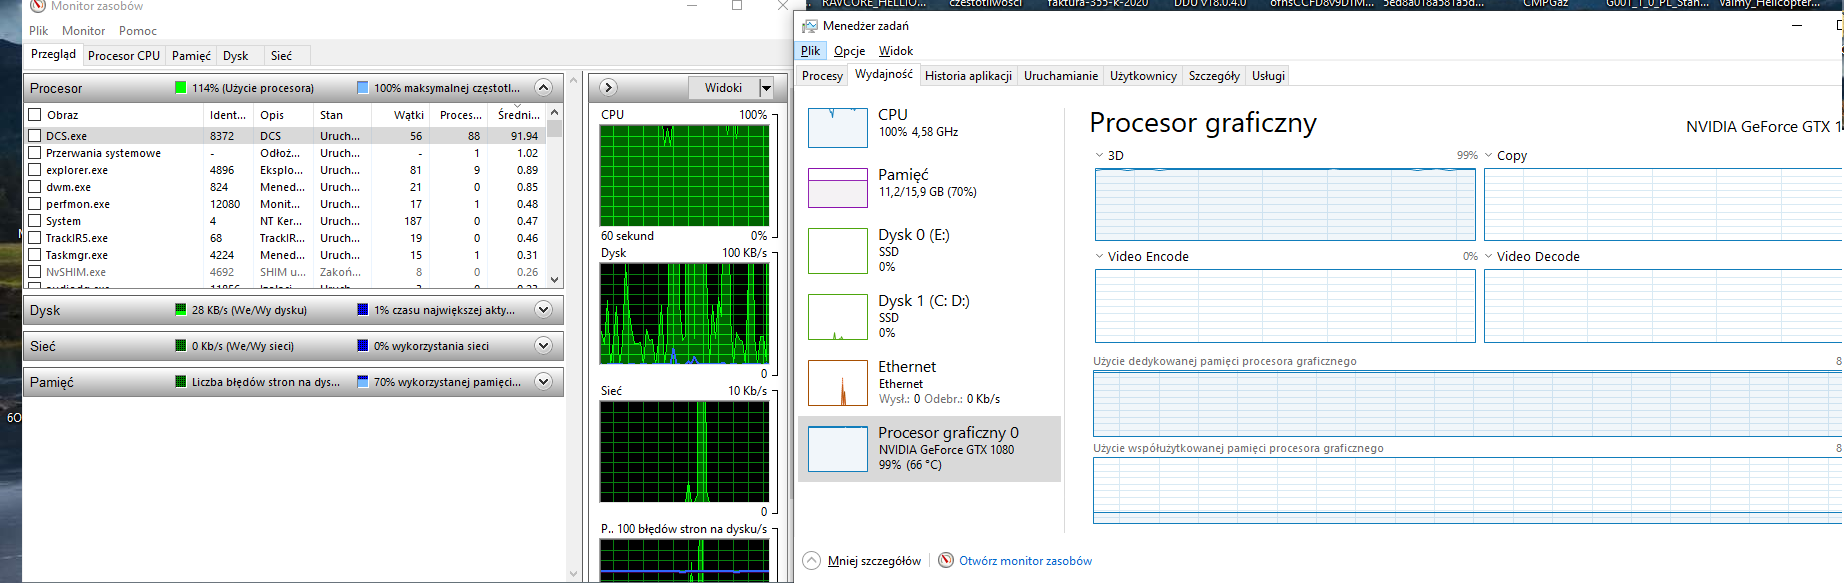
Task: Sort processes by the Ident column header
Action: [x=228, y=115]
